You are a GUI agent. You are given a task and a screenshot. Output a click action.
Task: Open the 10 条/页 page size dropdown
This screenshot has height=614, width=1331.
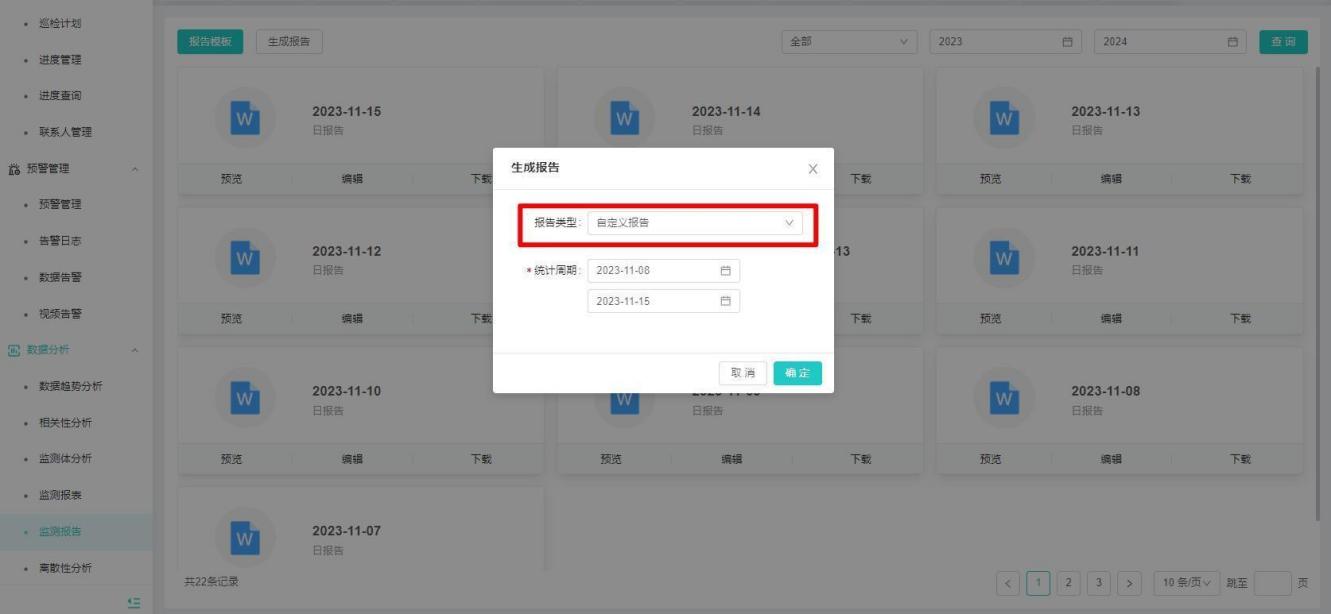pos(1187,583)
